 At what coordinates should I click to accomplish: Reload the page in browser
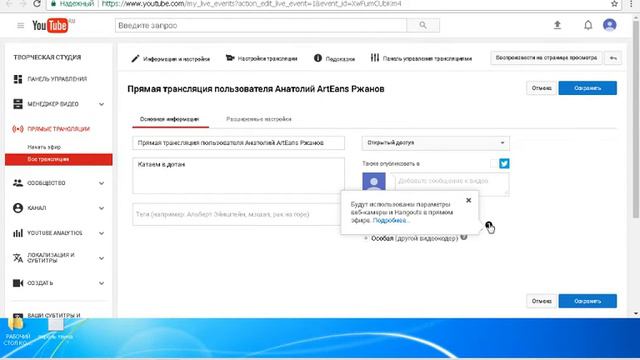click(37, 4)
